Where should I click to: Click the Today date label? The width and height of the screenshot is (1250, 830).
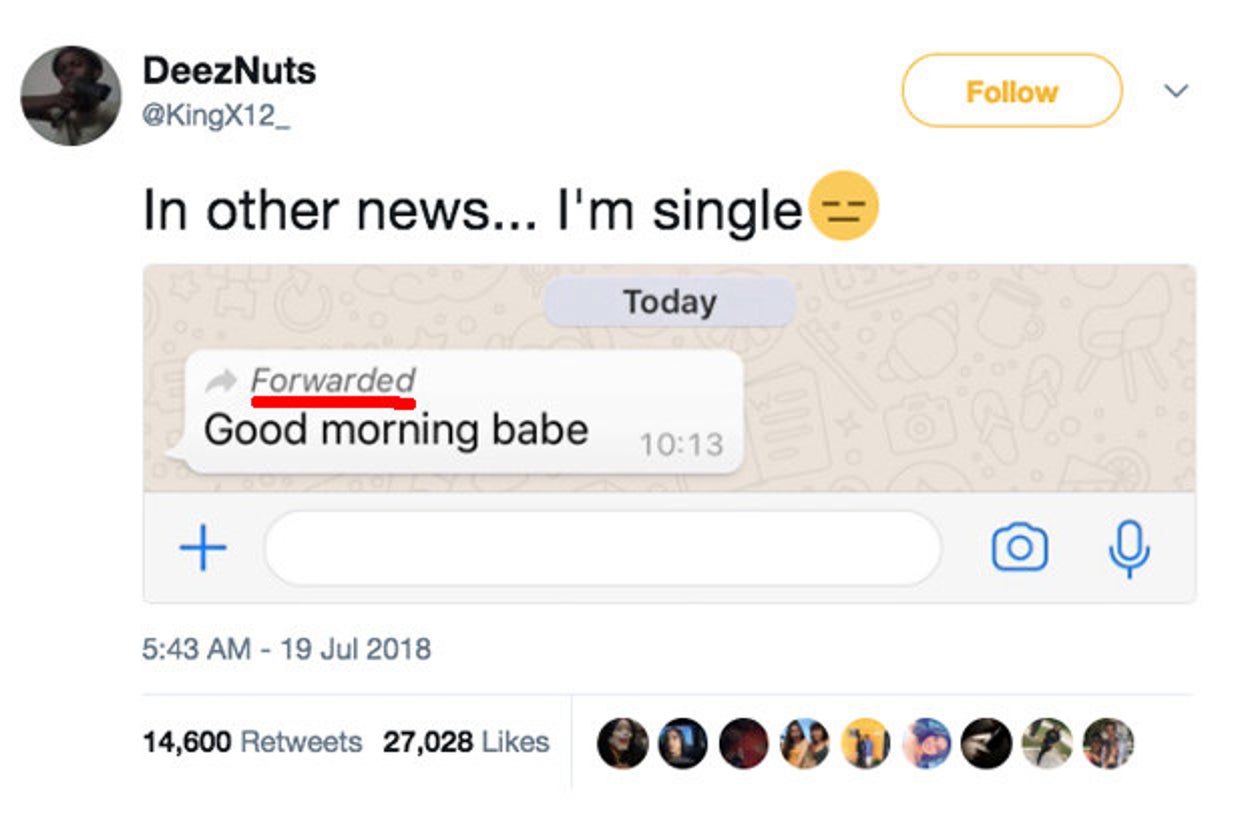[x=669, y=302]
